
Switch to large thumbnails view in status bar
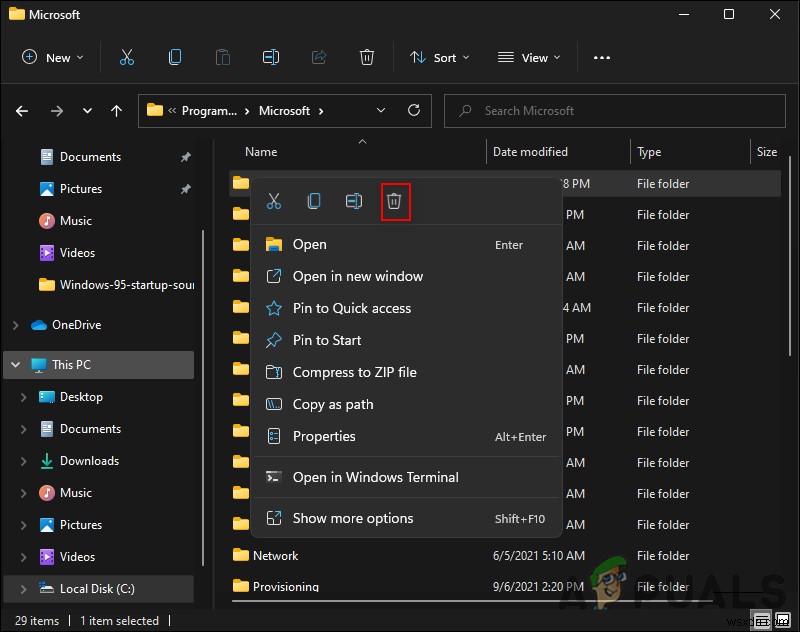[781, 621]
